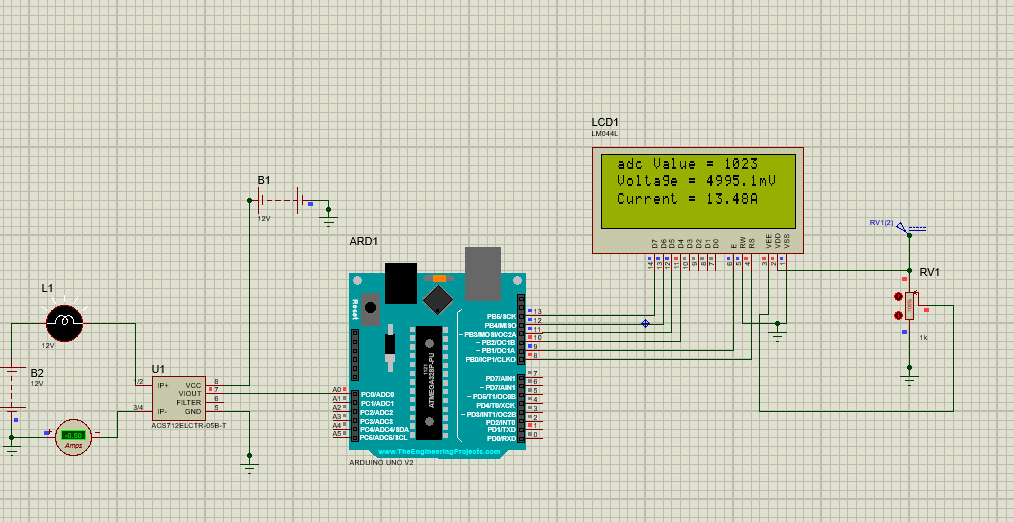Select the B2 battery symbol

tap(12, 389)
